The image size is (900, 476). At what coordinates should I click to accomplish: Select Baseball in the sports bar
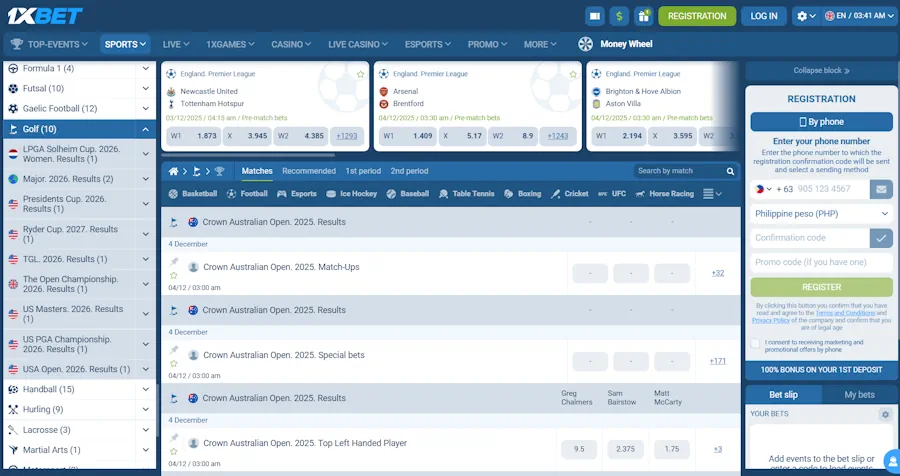point(408,194)
